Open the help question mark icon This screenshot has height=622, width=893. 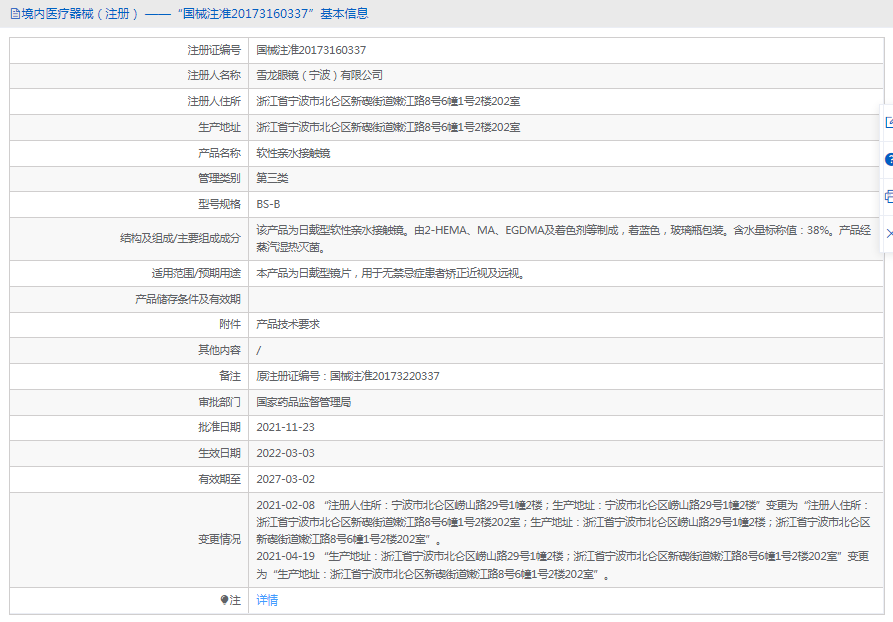(888, 159)
